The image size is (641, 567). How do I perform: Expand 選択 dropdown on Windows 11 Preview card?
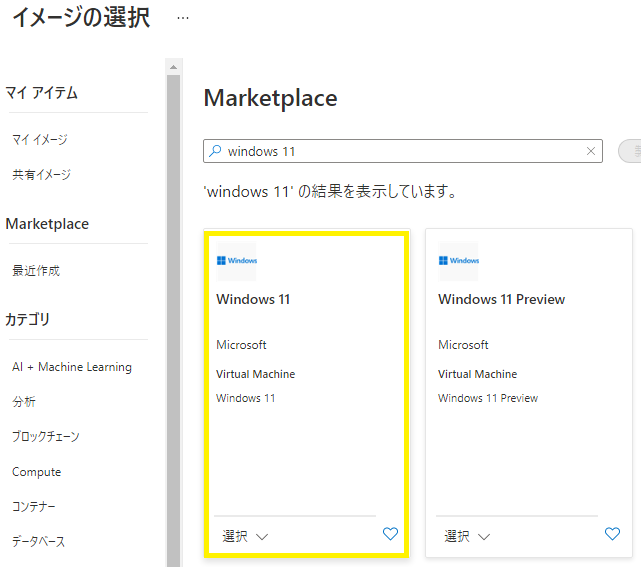pyautogui.click(x=467, y=536)
